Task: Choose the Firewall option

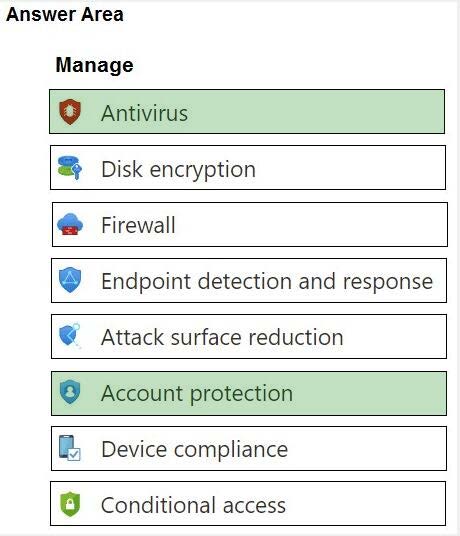Action: pyautogui.click(x=250, y=225)
